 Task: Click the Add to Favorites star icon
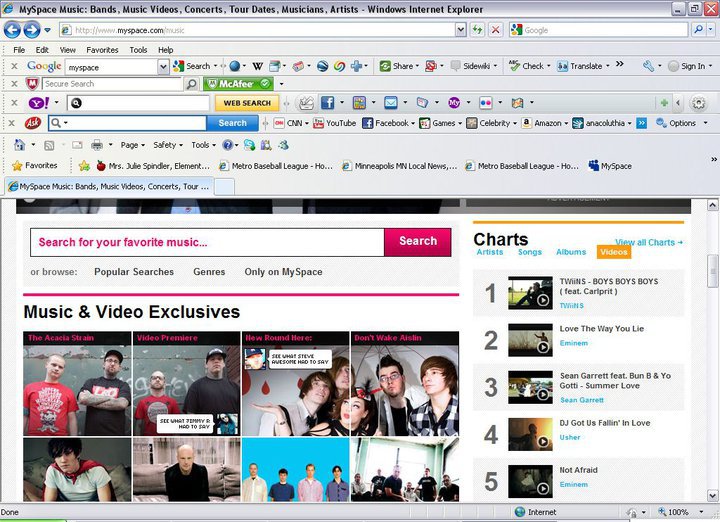(x=84, y=166)
